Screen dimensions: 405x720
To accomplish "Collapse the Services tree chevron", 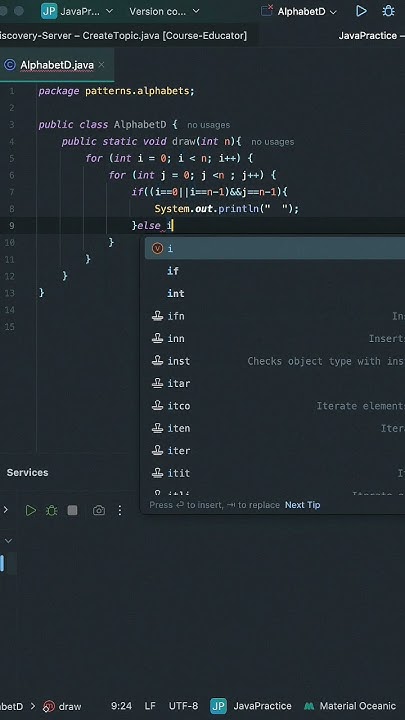I will (x=8, y=541).
